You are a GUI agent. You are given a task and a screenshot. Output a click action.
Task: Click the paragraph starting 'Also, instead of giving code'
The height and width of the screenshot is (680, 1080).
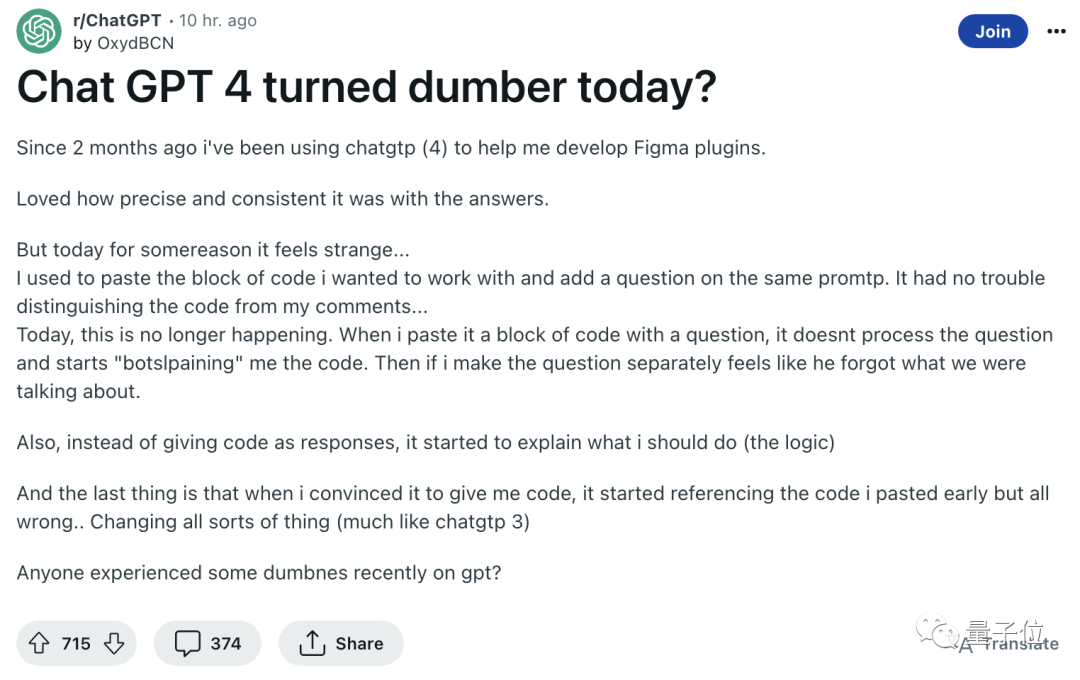pyautogui.click(x=425, y=442)
